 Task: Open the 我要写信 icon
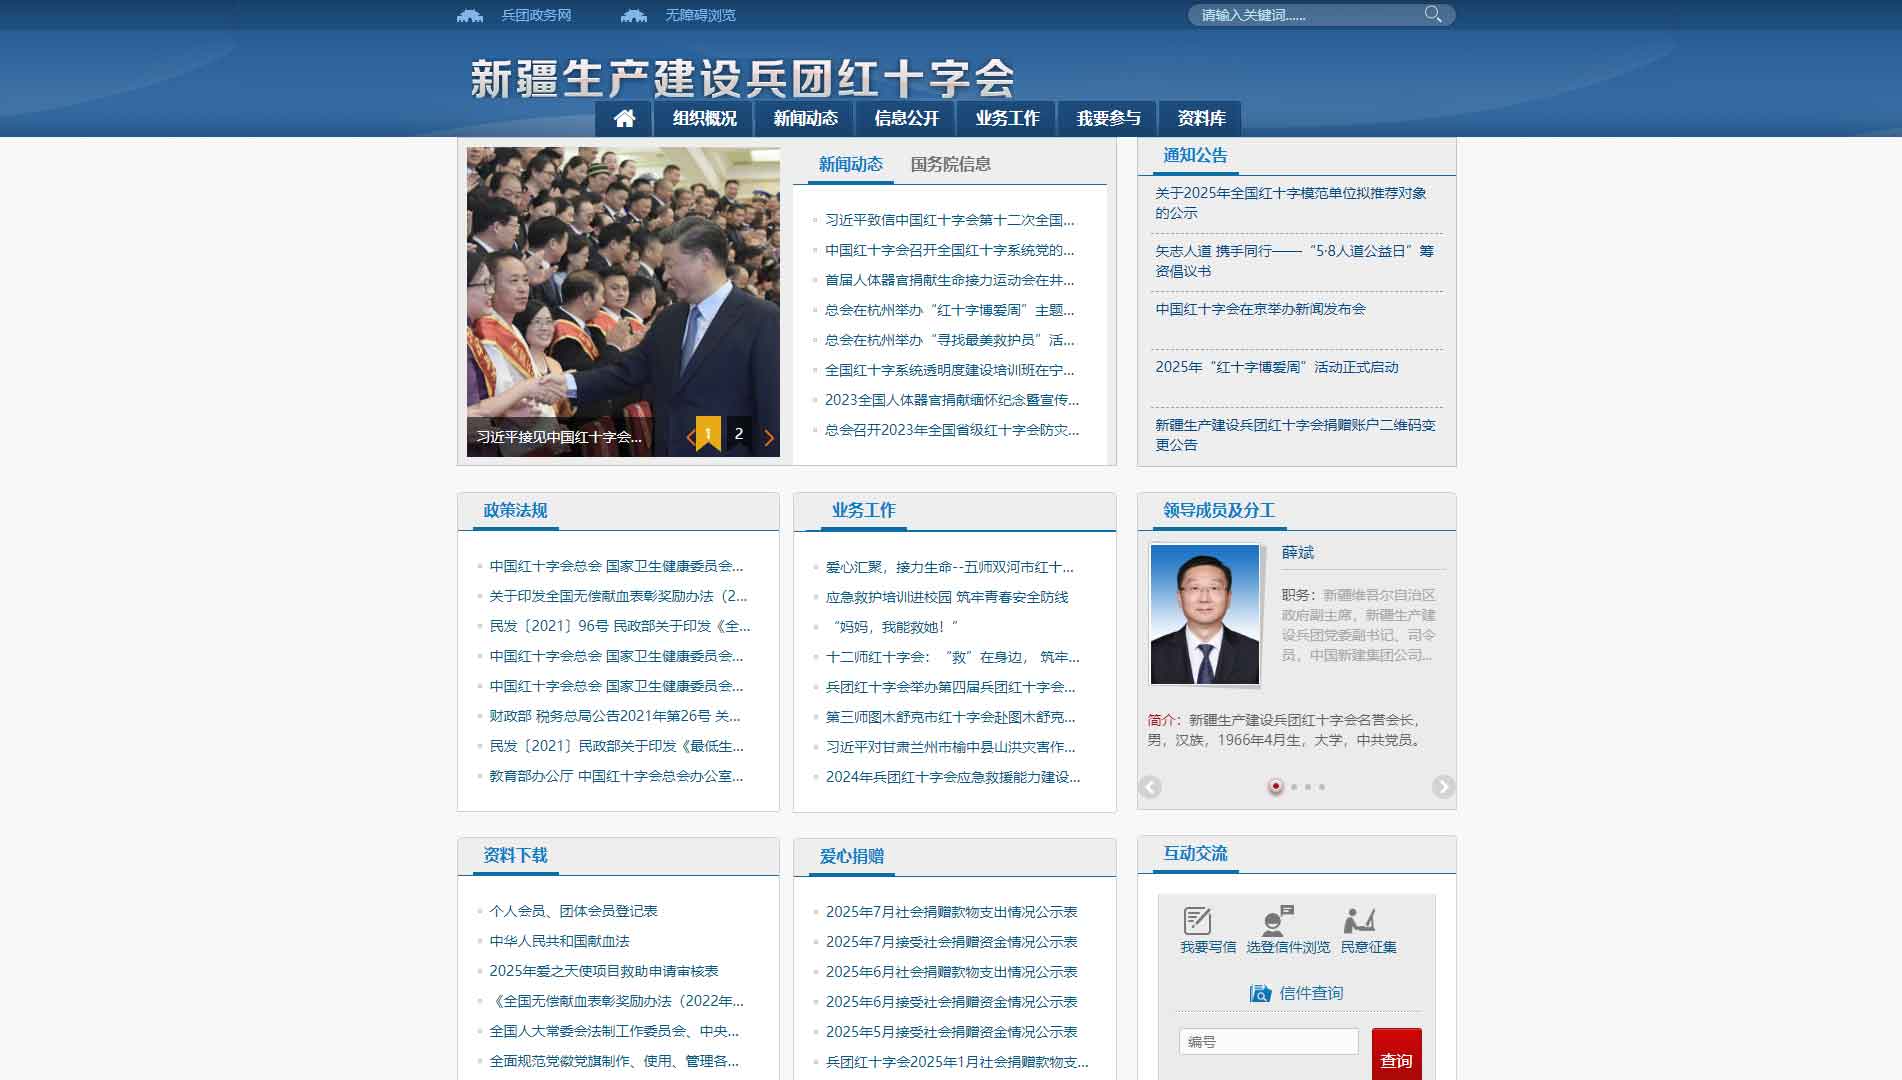coord(1197,920)
